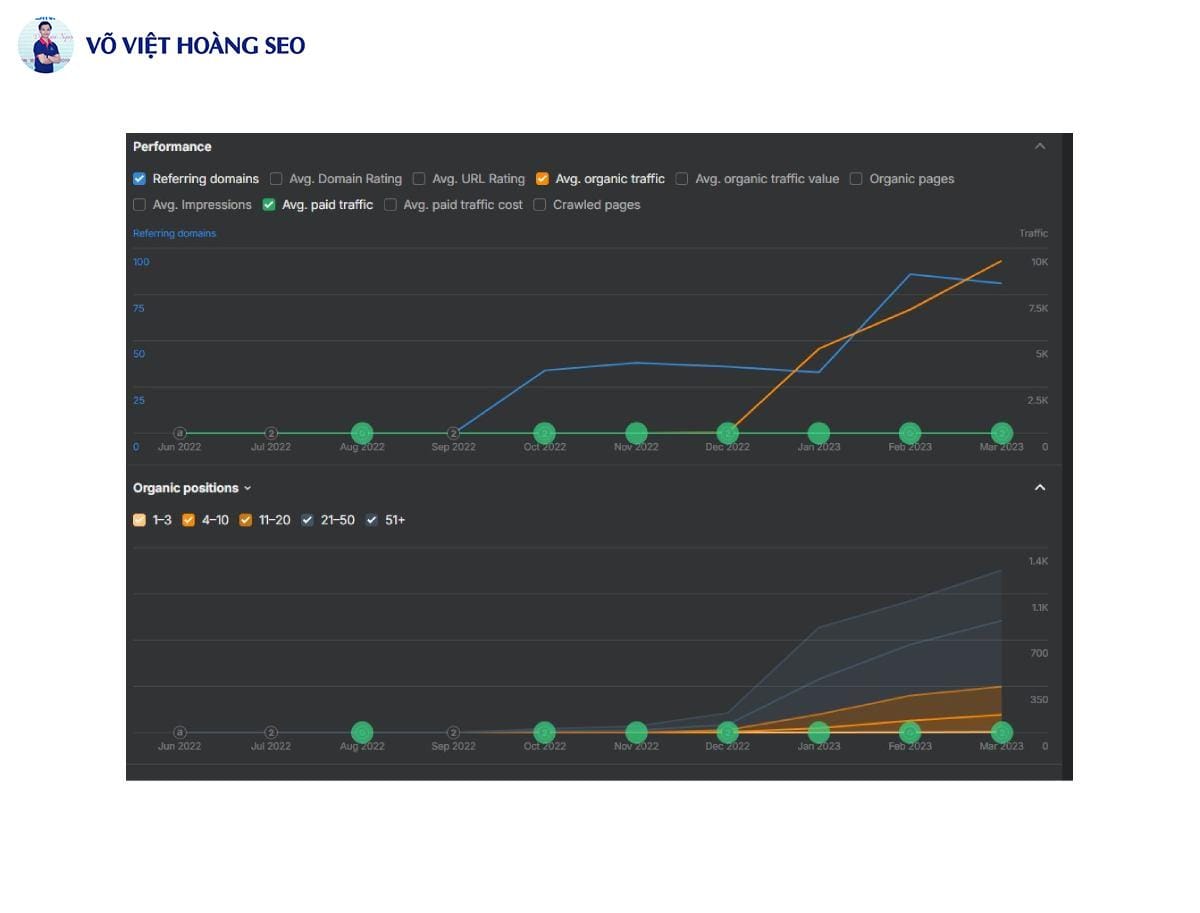Toggle the 1–3 positions color swatch checkbox

(x=140, y=520)
